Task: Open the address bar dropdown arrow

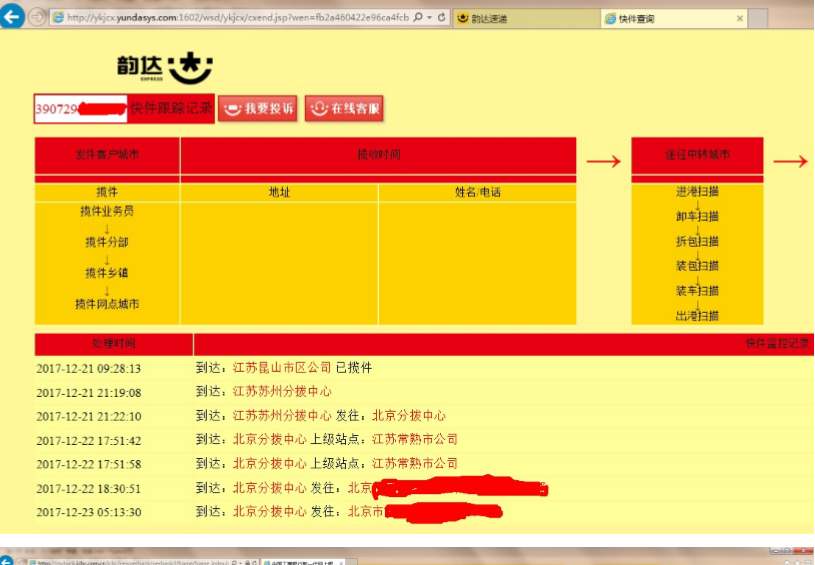Action: [x=430, y=18]
